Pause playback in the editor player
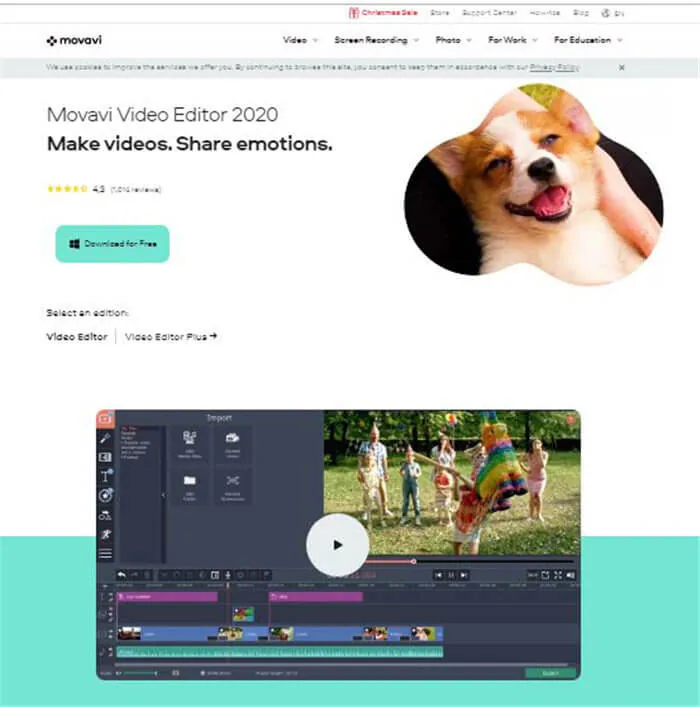This screenshot has width=700, height=707. click(451, 575)
